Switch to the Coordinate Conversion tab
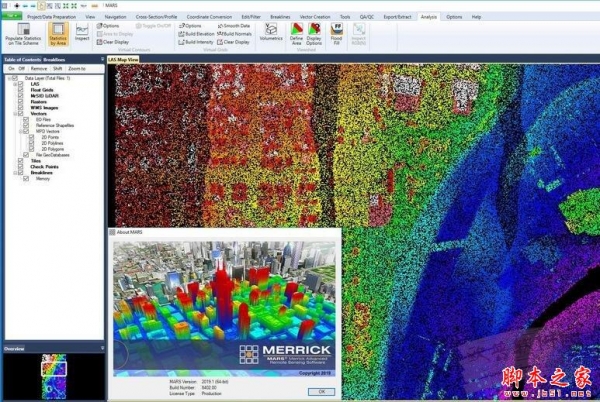Screen dimensions: 600x402 point(209,17)
